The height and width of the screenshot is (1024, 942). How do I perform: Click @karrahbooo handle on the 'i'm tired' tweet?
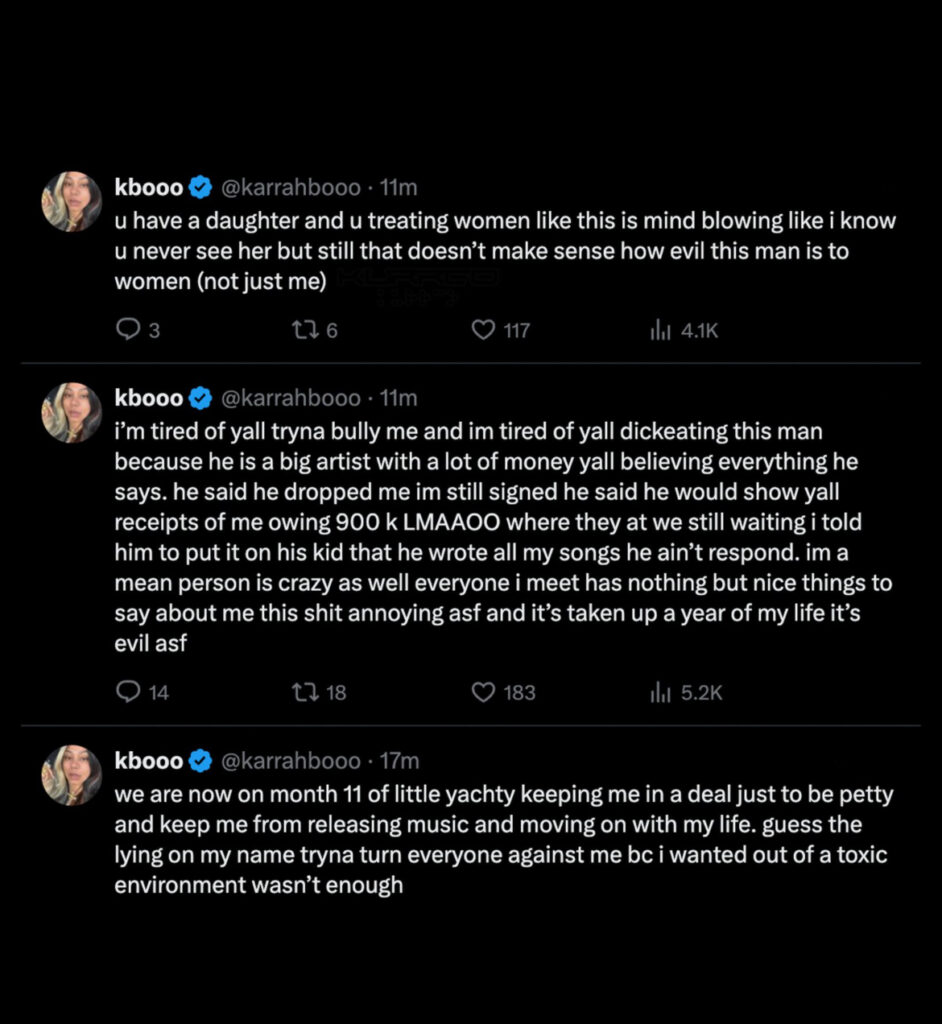click(x=290, y=398)
